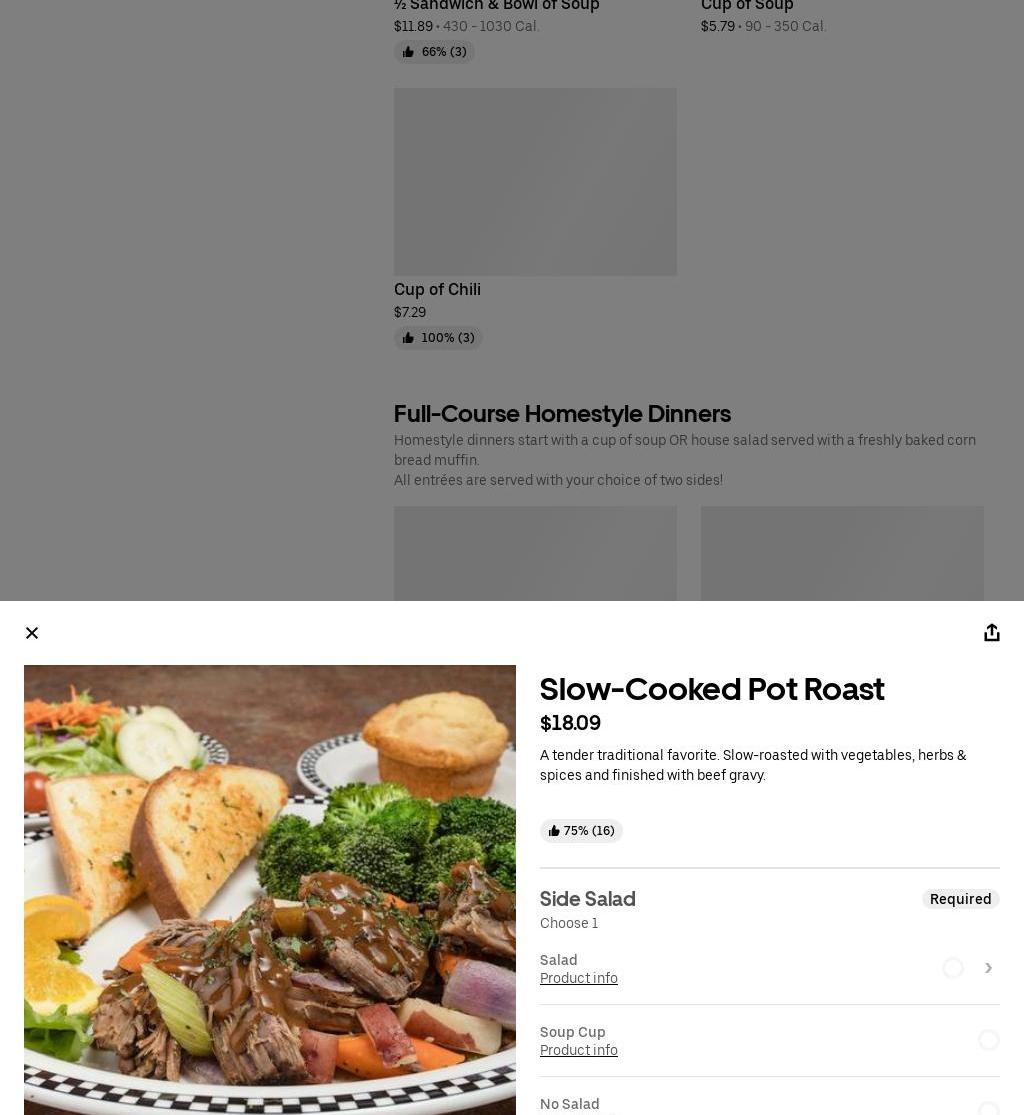The image size is (1024, 1115).
Task: Open Product info link under Salad
Action: tap(578, 978)
